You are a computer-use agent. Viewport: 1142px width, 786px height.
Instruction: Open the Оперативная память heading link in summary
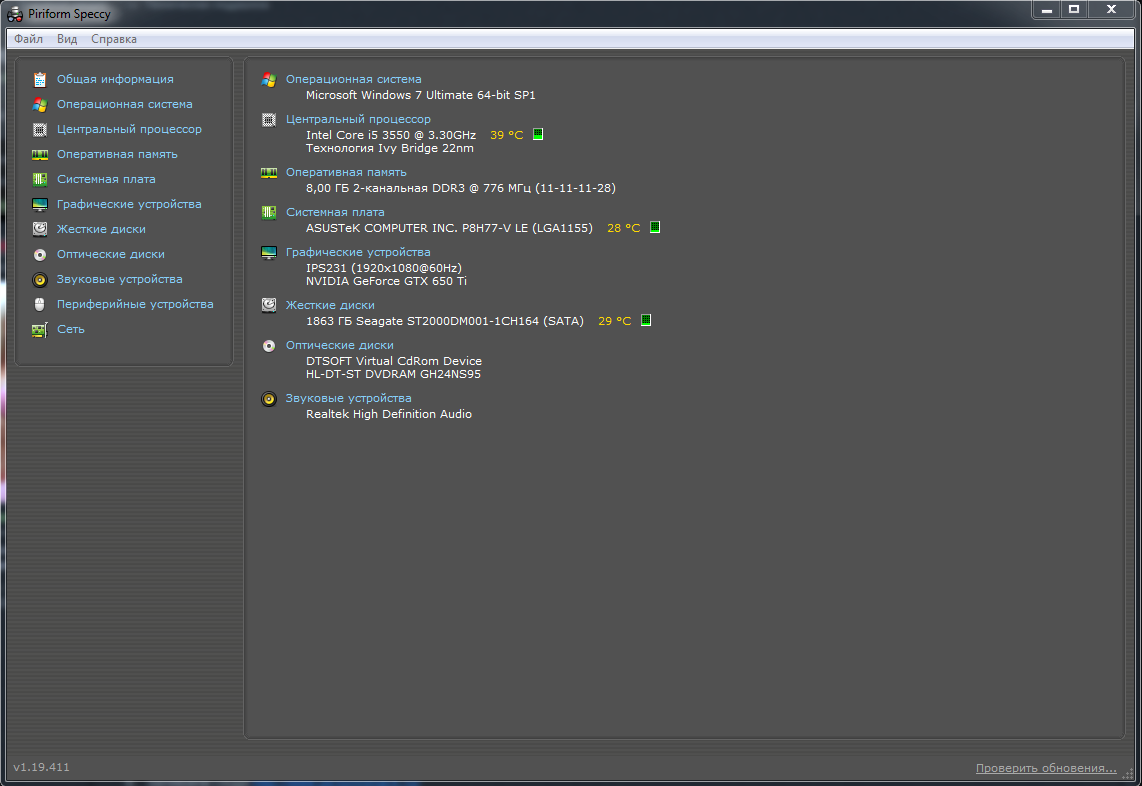346,172
